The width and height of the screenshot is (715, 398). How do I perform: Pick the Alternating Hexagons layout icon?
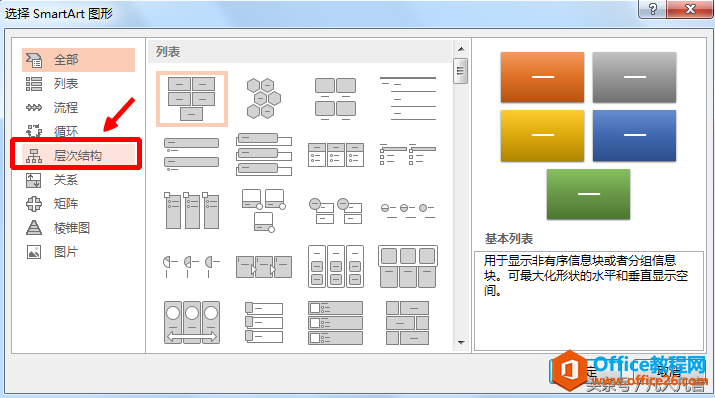[264, 98]
